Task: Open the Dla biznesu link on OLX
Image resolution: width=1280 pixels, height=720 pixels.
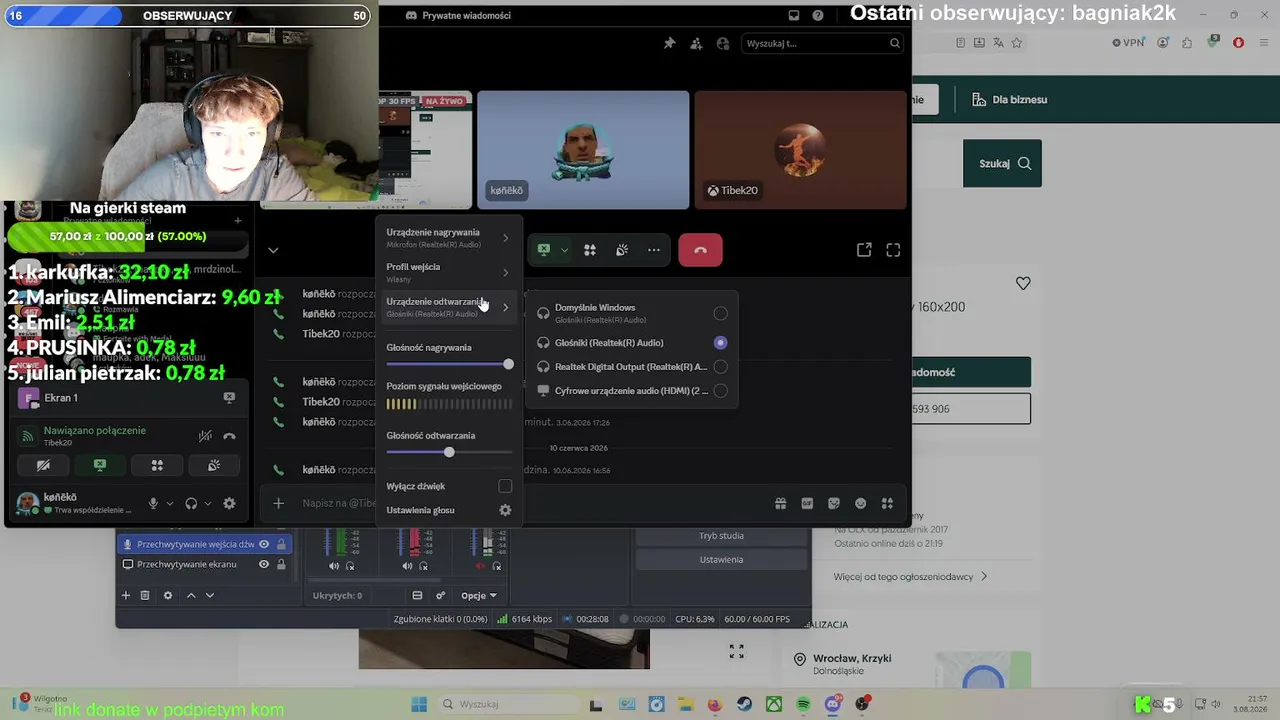Action: (1009, 100)
